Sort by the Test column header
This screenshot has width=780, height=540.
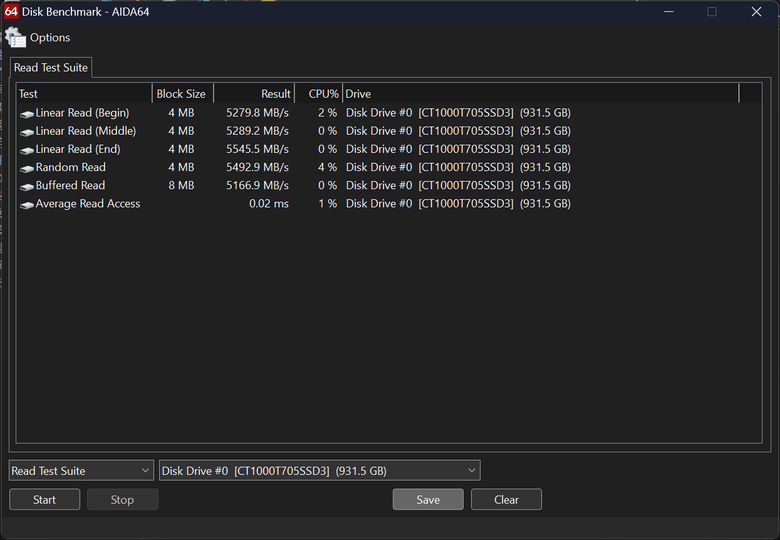84,94
